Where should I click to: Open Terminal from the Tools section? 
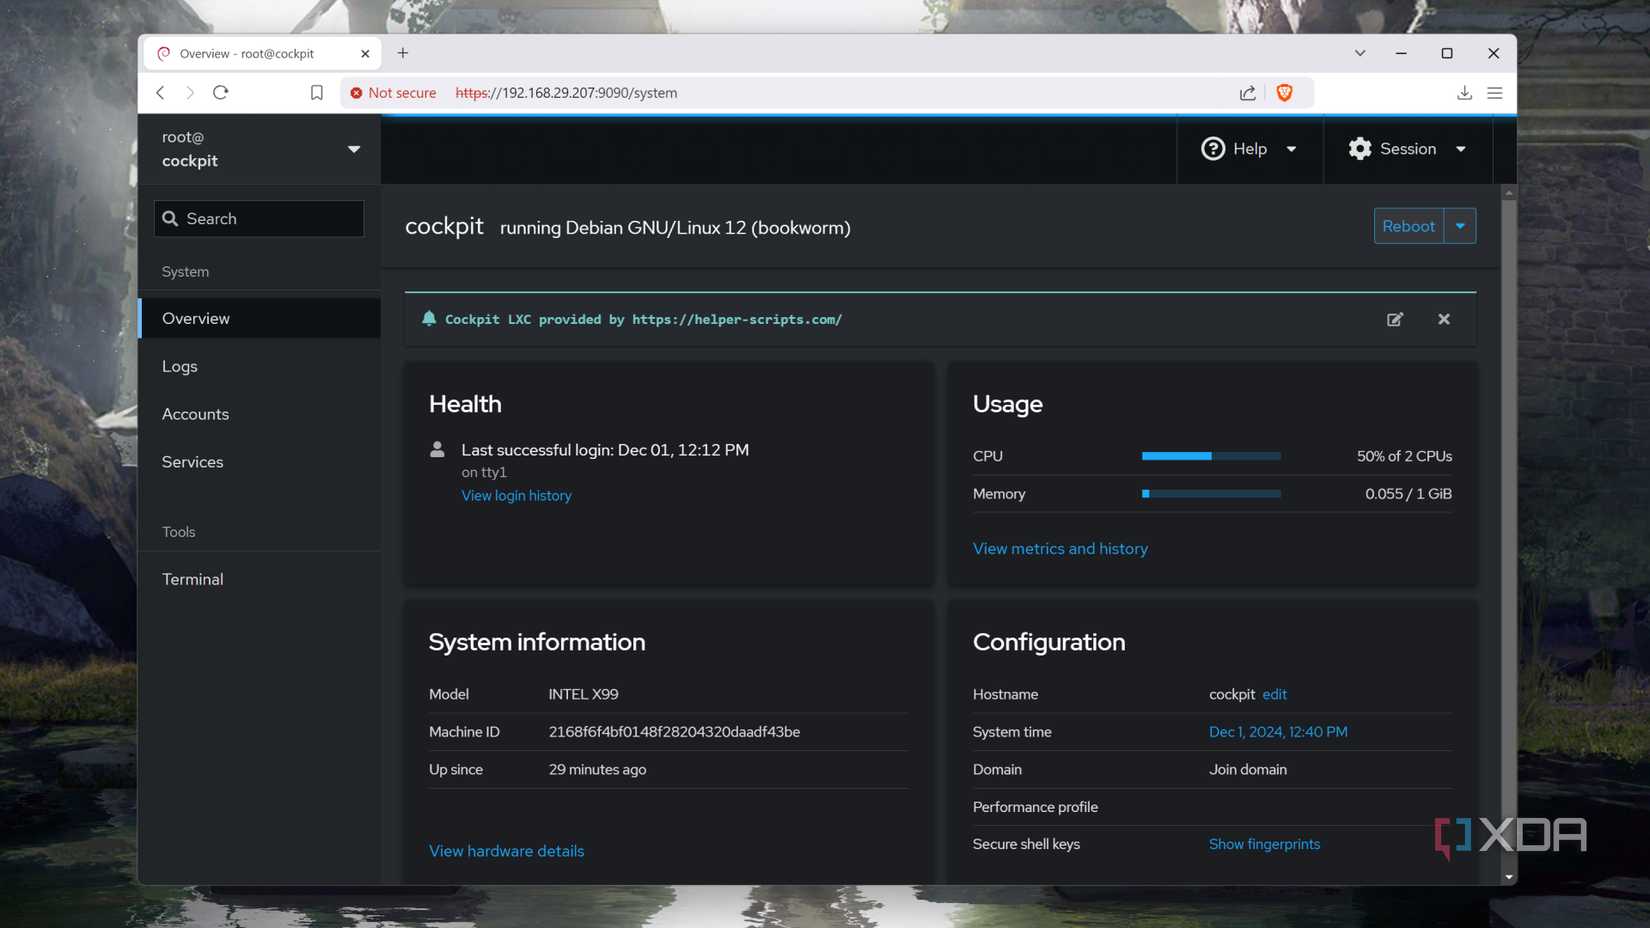(x=193, y=579)
